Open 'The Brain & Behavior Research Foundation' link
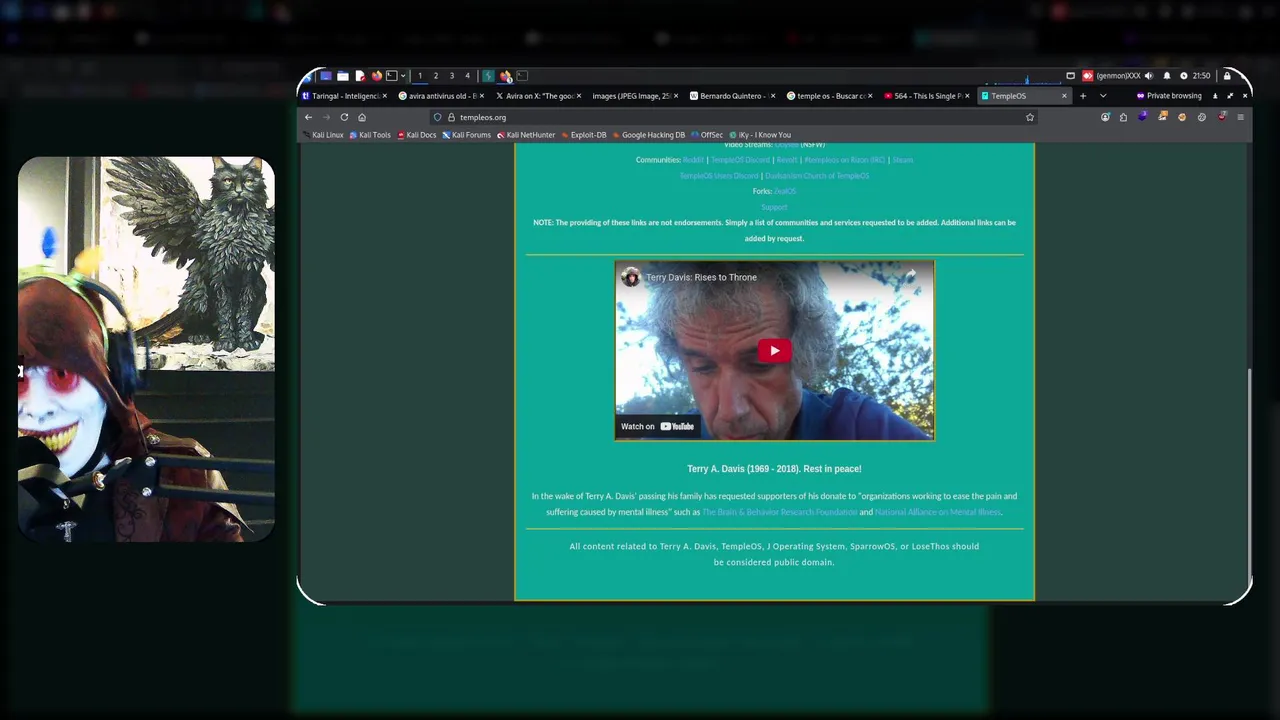This screenshot has height=720, width=1280. [780, 512]
